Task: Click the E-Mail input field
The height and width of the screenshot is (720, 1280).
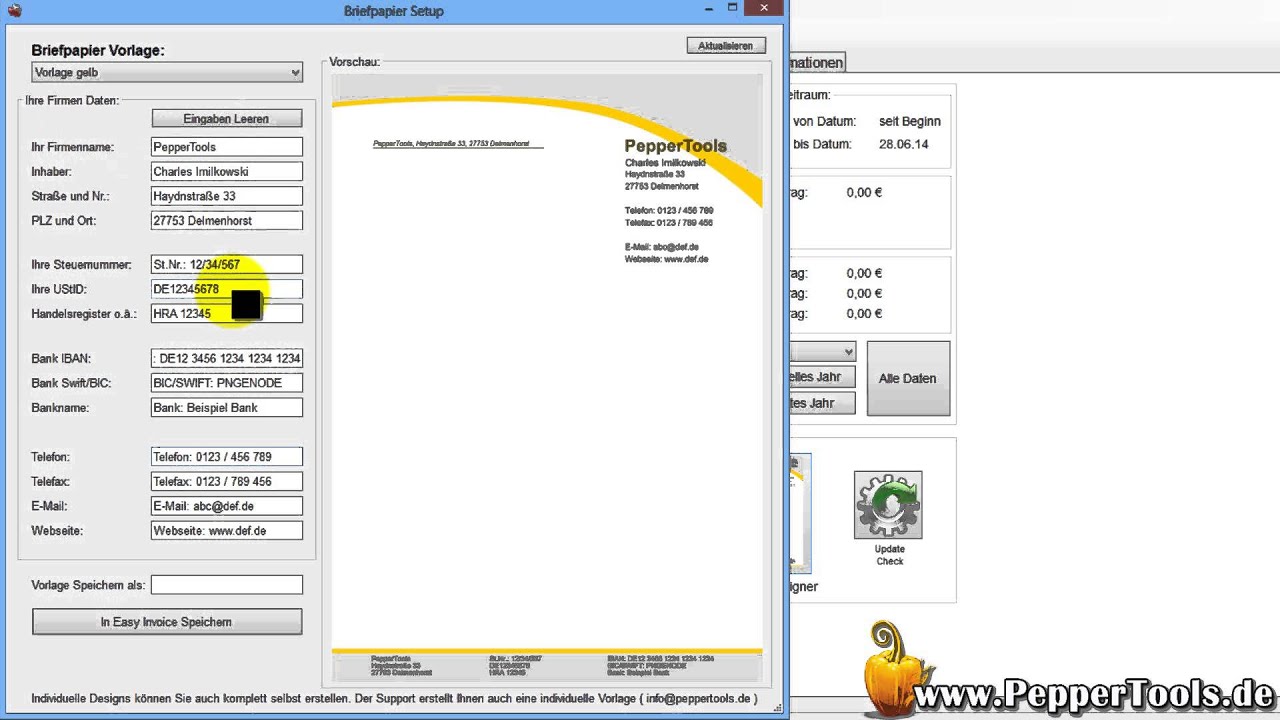Action: tap(227, 507)
